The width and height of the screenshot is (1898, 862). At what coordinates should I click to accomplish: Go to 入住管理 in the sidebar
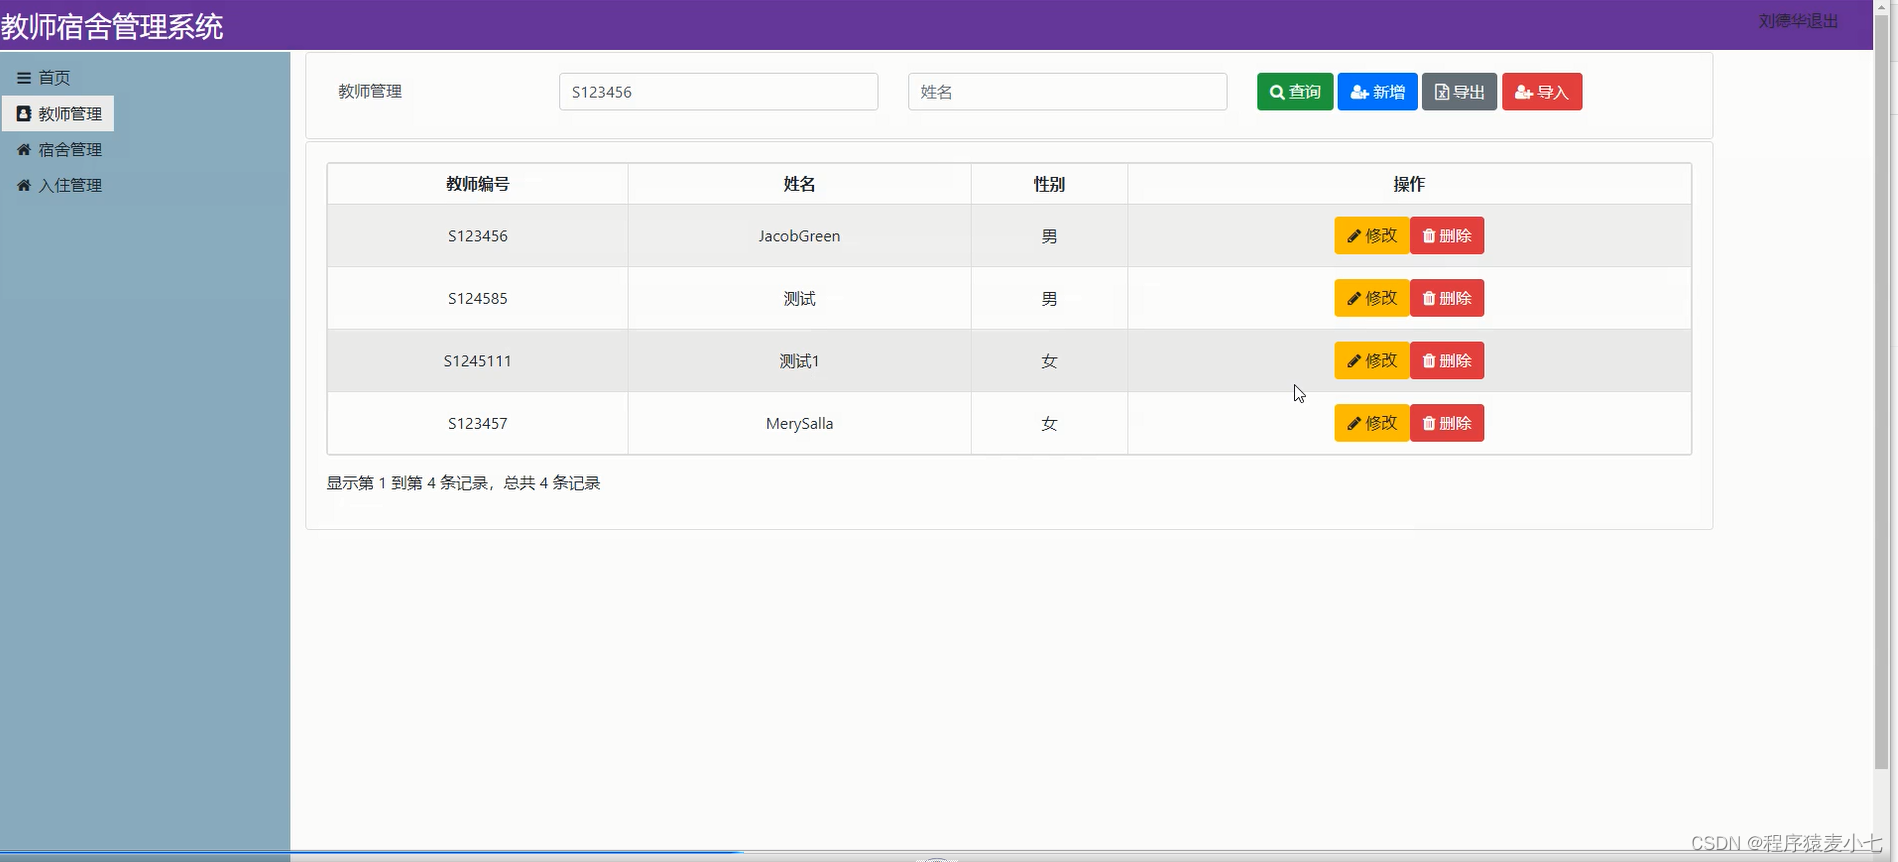point(59,186)
